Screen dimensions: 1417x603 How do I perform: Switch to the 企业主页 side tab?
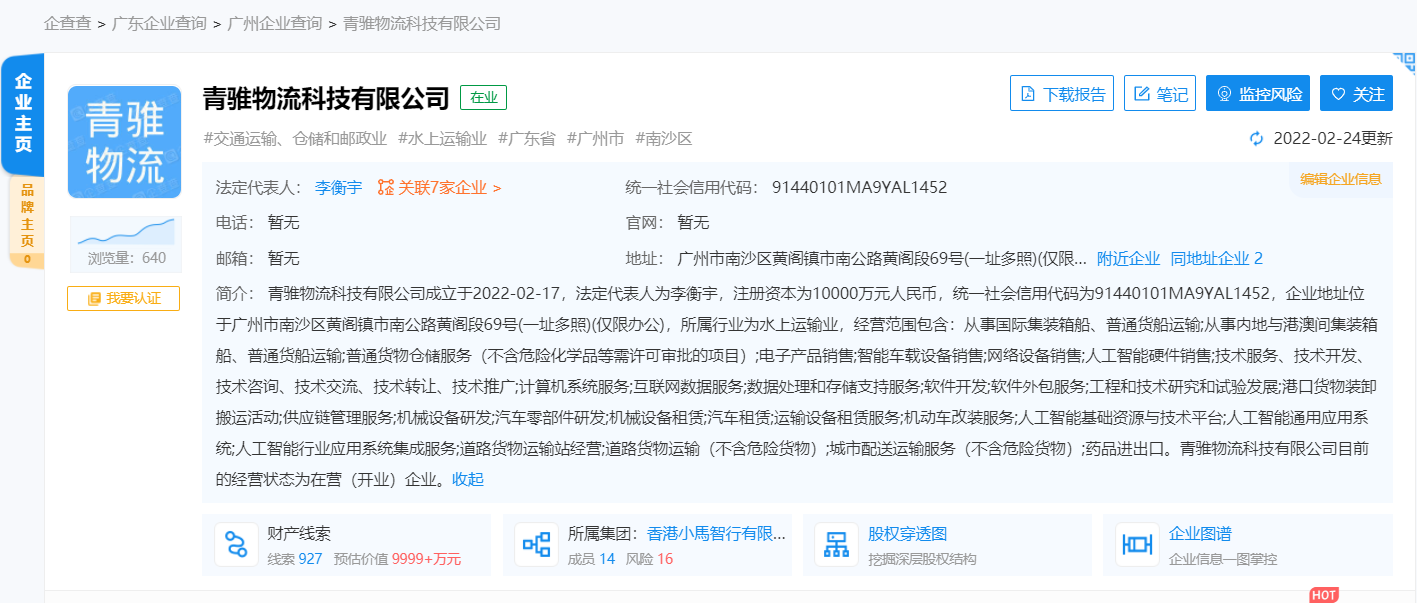click(23, 113)
